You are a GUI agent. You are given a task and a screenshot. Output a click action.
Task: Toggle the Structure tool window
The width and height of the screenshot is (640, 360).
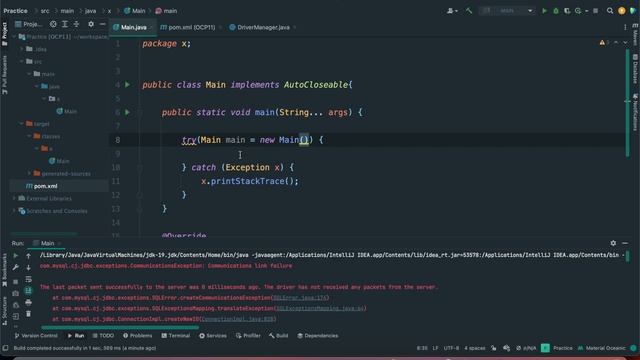click(4, 311)
